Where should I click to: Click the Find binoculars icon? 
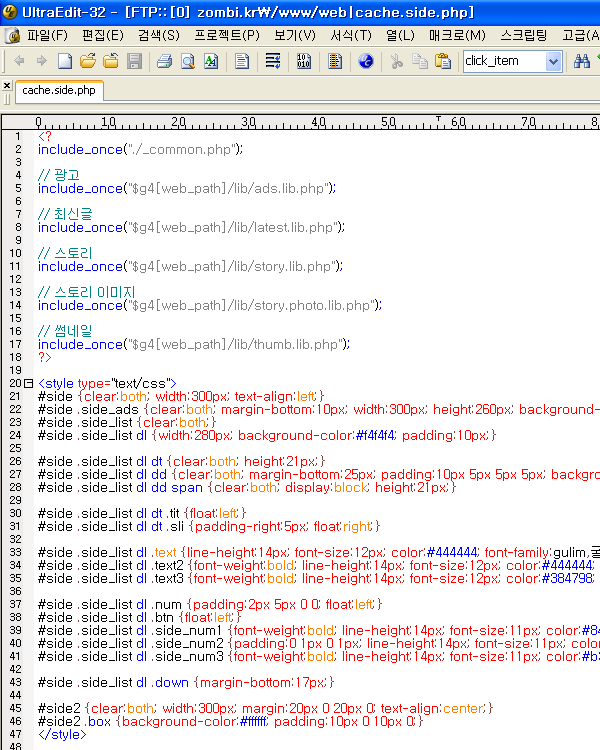[582, 61]
